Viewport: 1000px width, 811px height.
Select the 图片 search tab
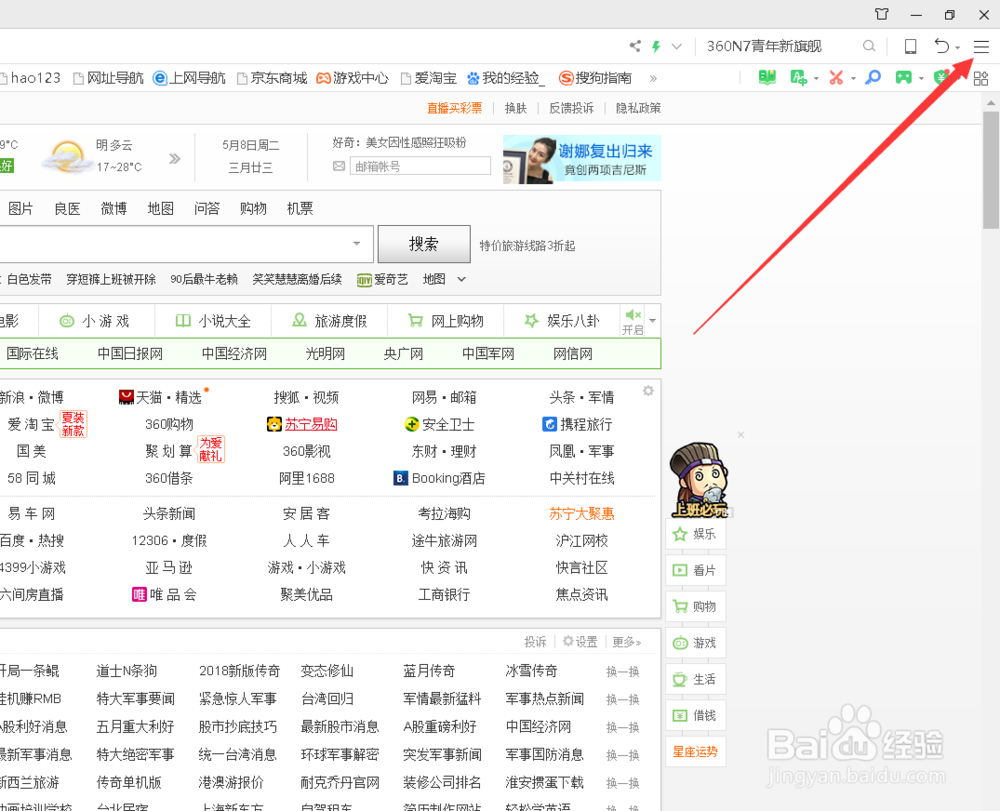tap(20, 209)
